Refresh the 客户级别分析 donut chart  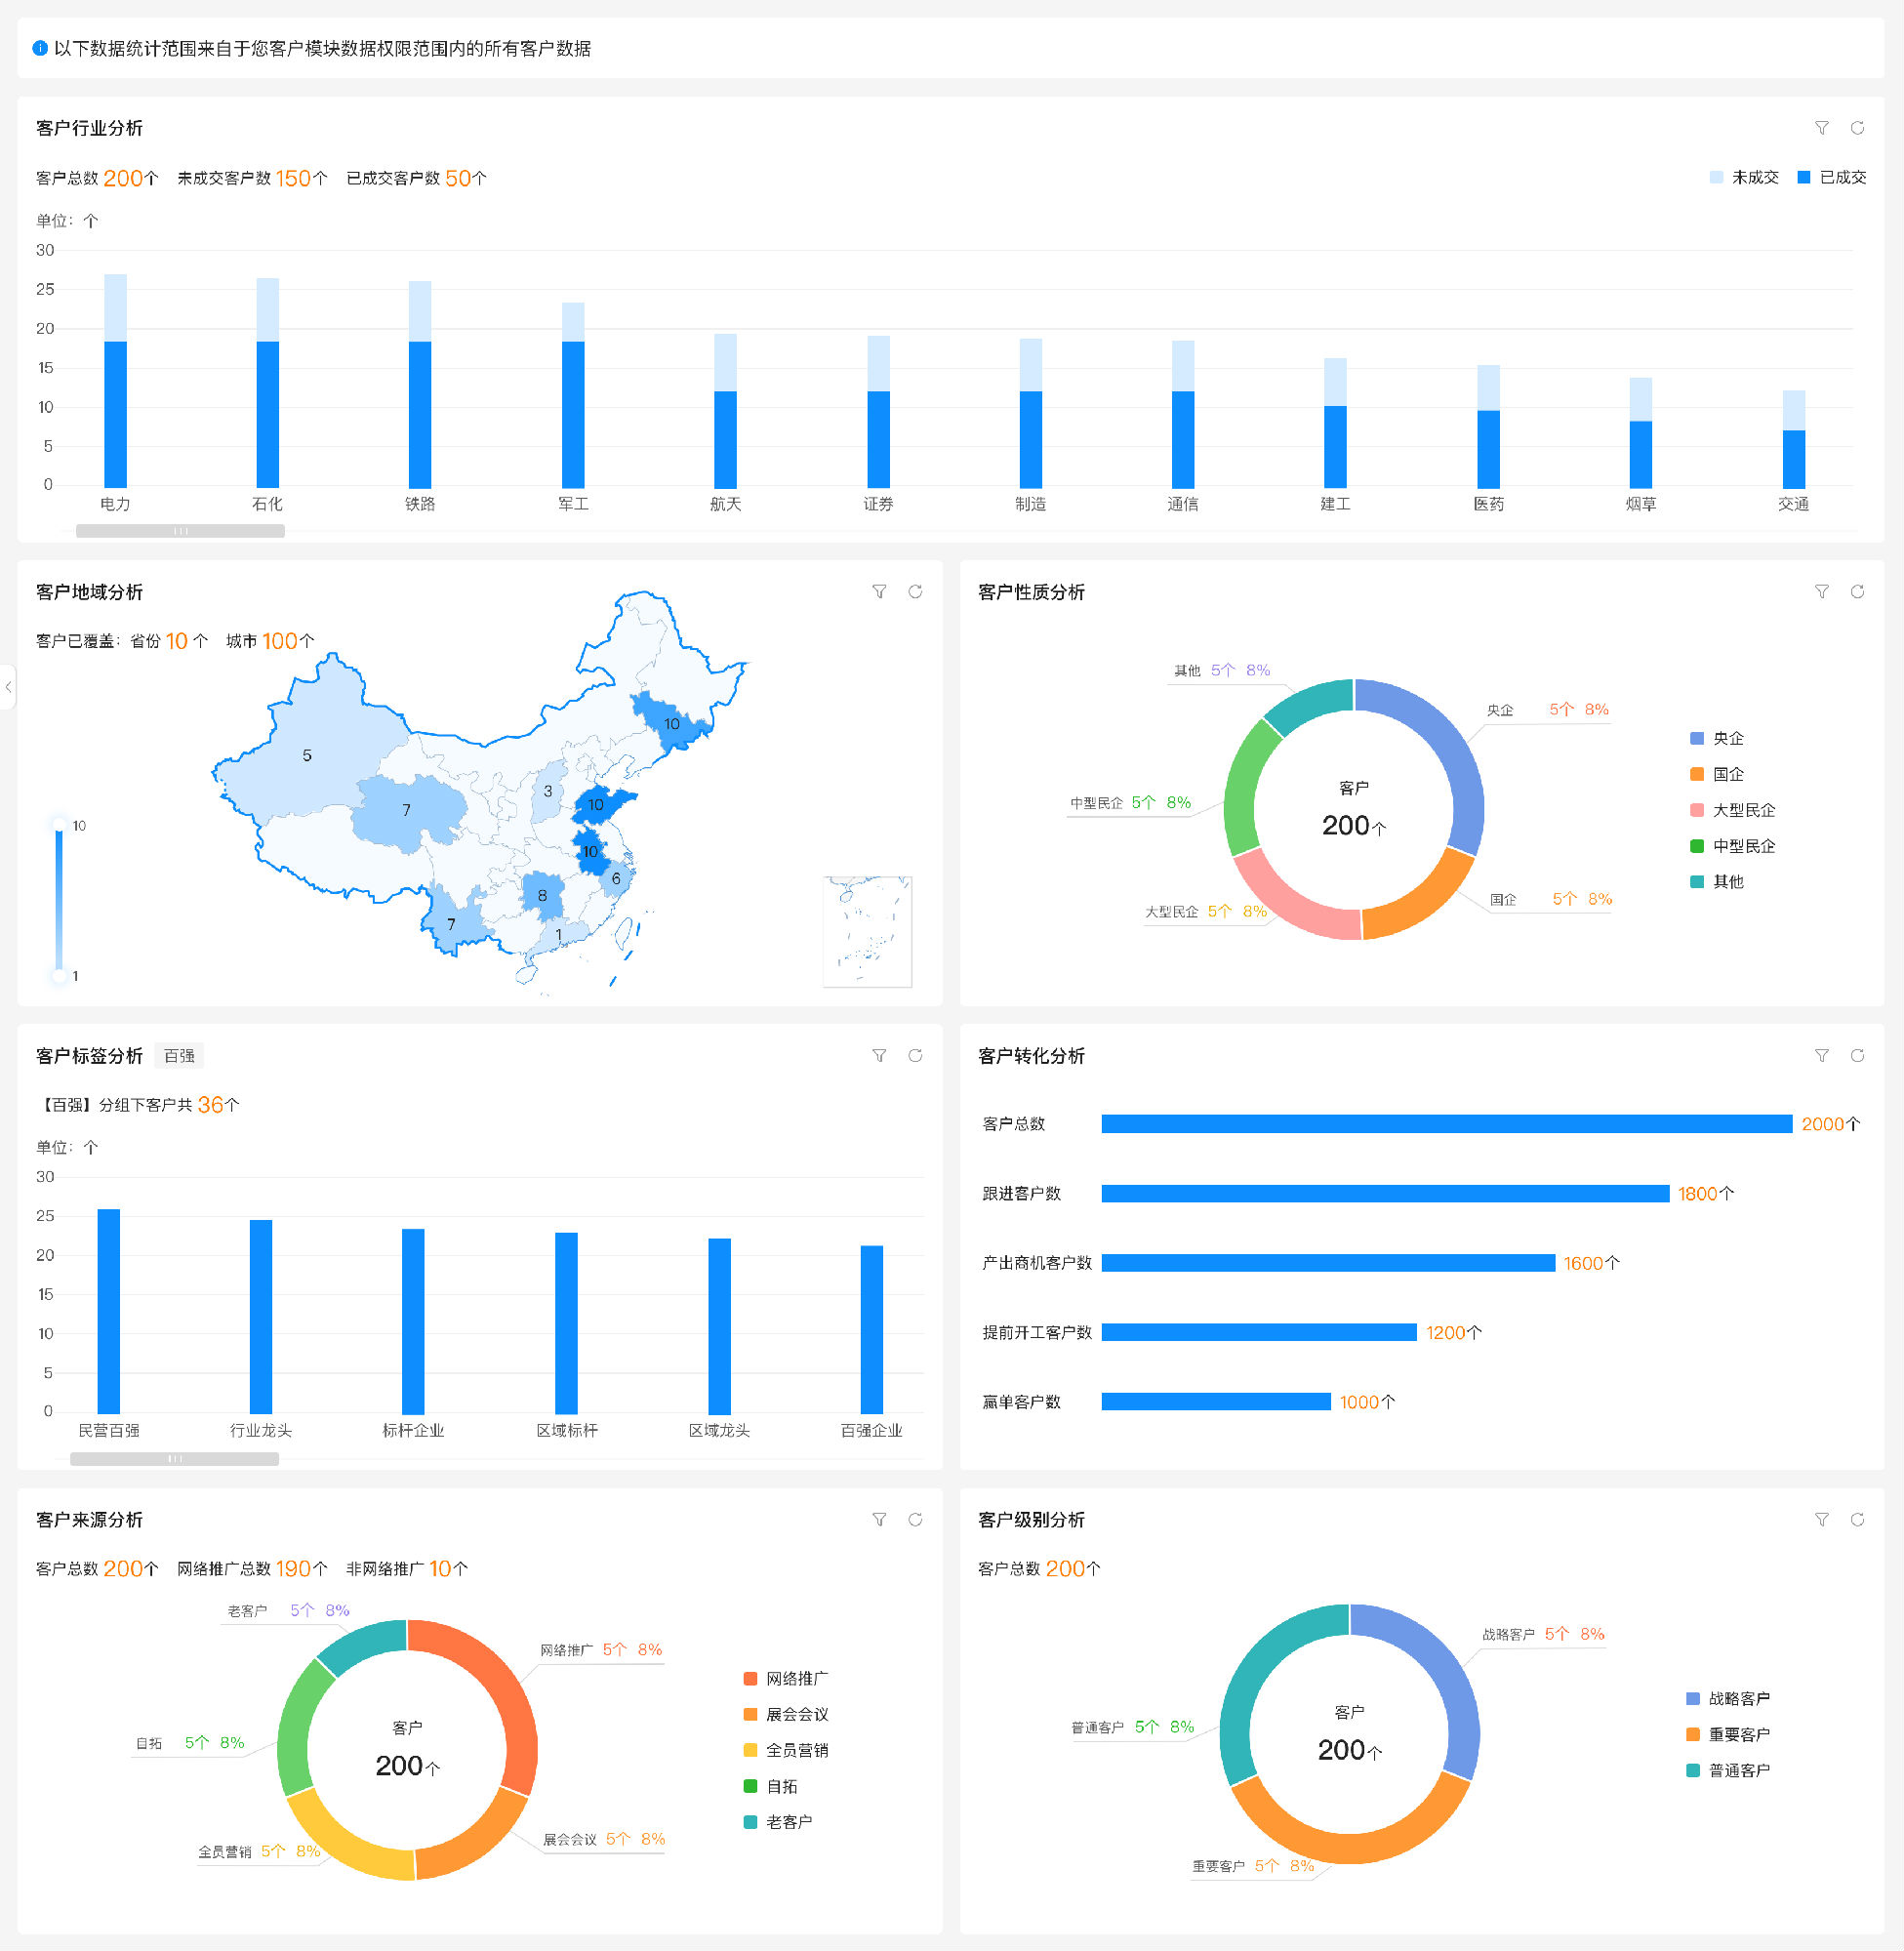pos(1857,1520)
